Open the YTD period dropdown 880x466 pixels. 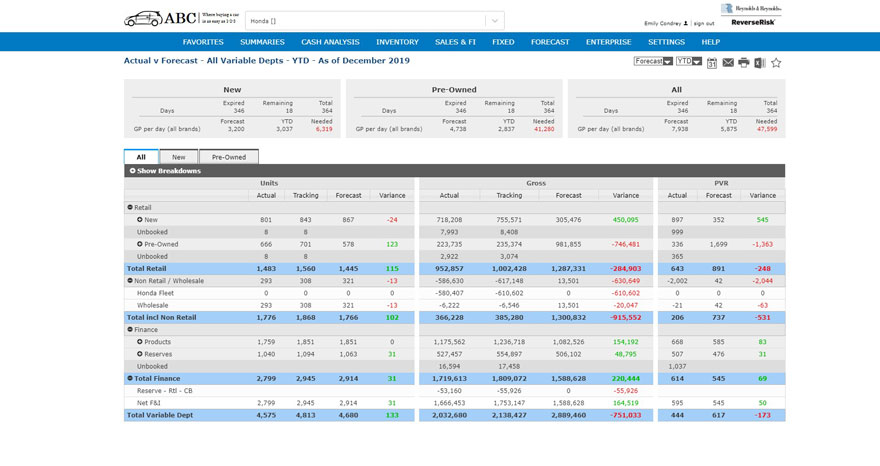(x=689, y=61)
